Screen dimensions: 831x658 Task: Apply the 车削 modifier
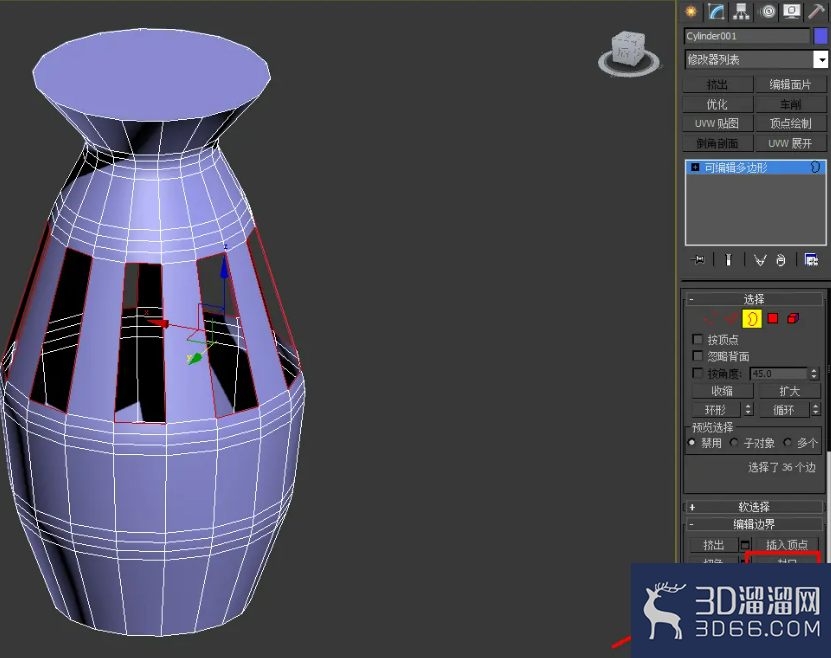click(790, 104)
